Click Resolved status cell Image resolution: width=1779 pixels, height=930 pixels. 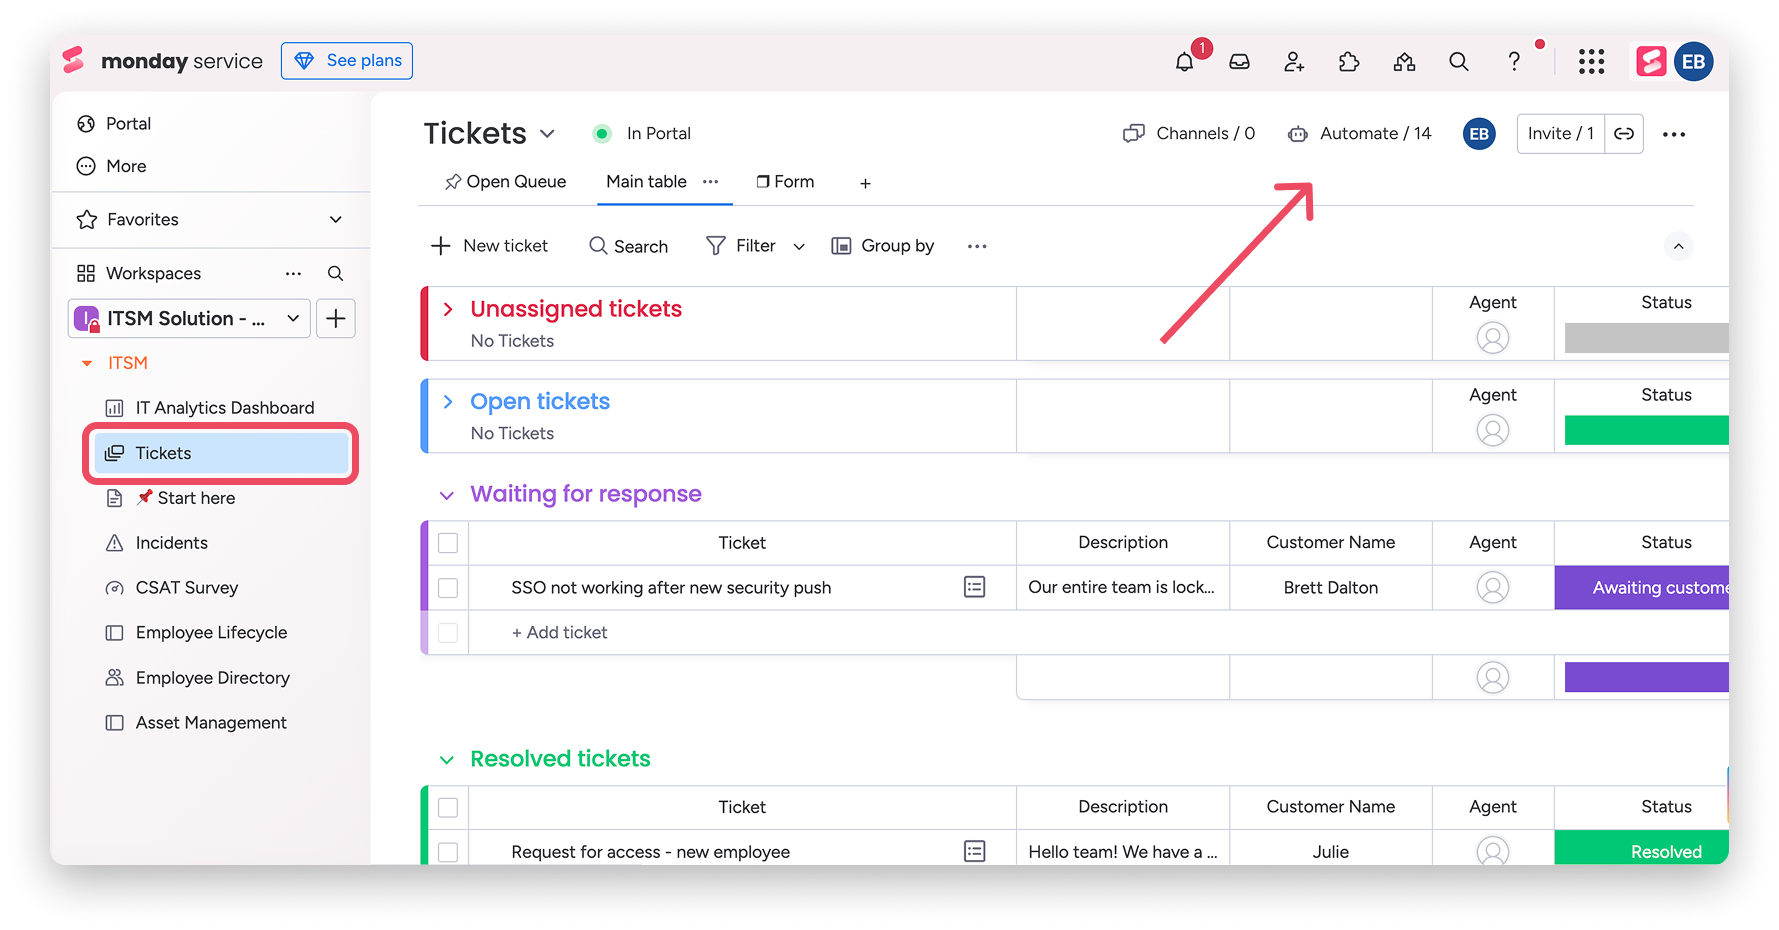coord(1641,848)
